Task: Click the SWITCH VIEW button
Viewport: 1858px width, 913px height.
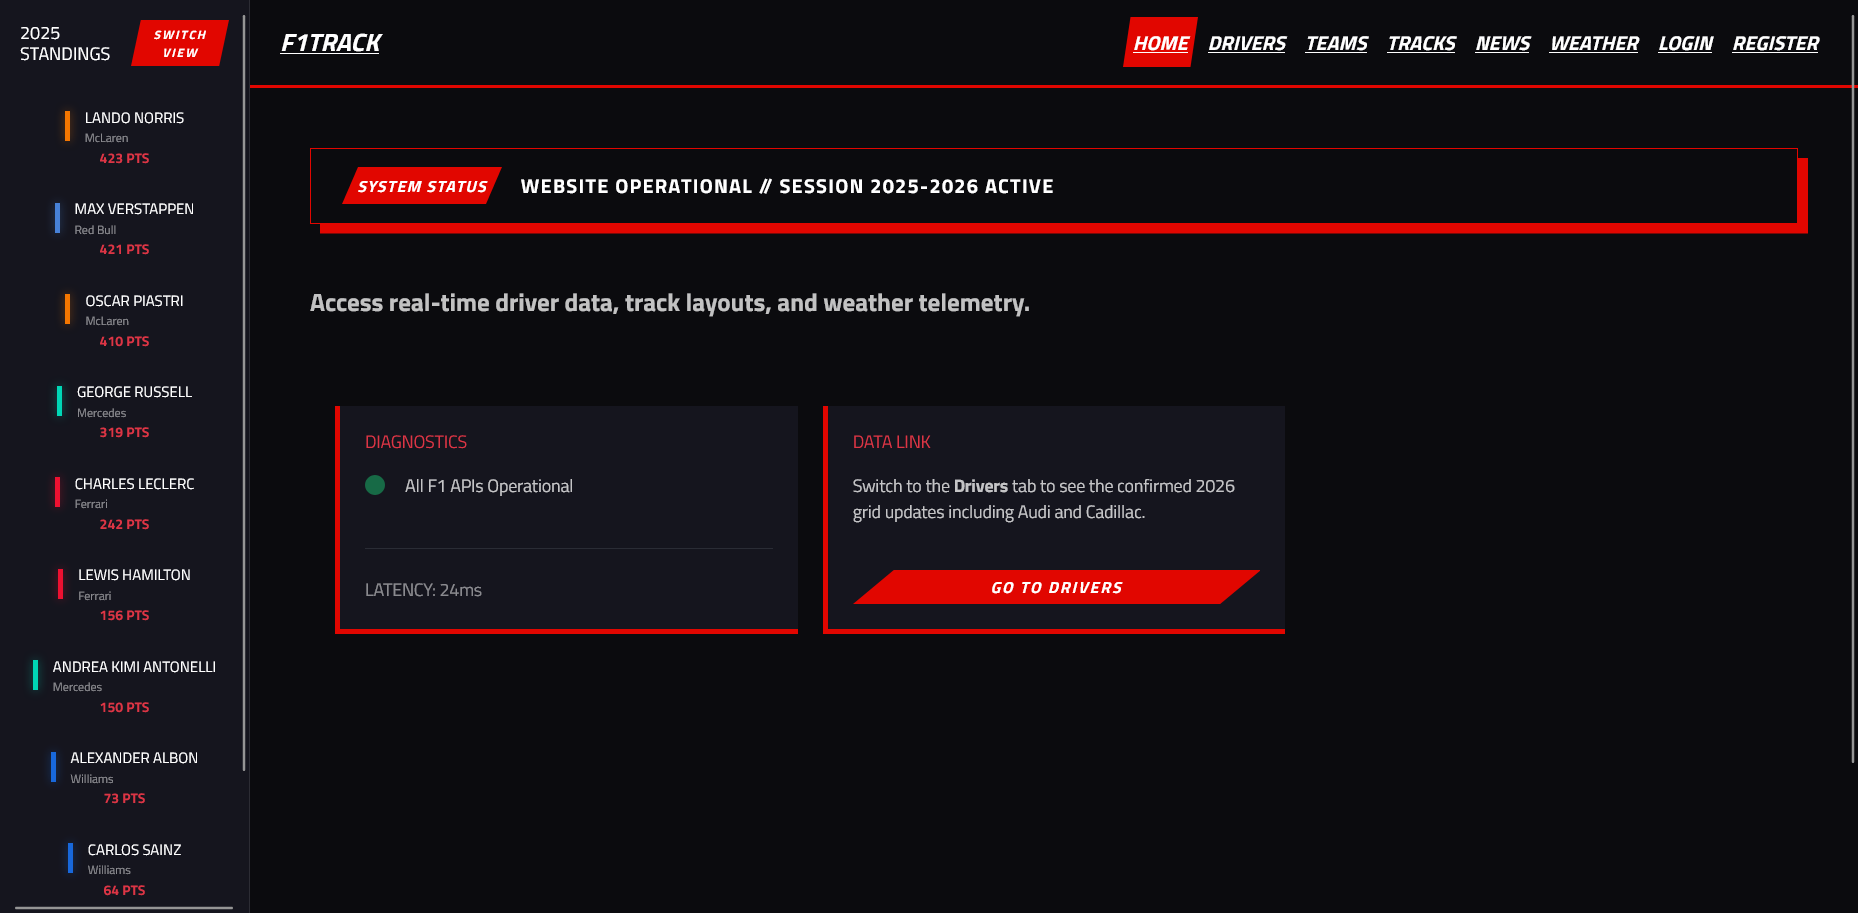Action: (180, 43)
